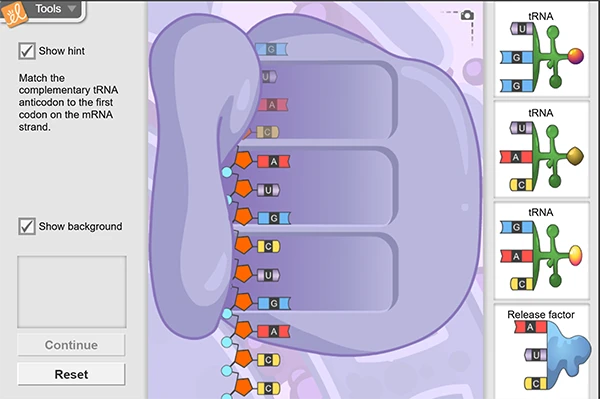This screenshot has width=600, height=399.
Task: Click the U base of first AUG codon
Action: coord(268,190)
